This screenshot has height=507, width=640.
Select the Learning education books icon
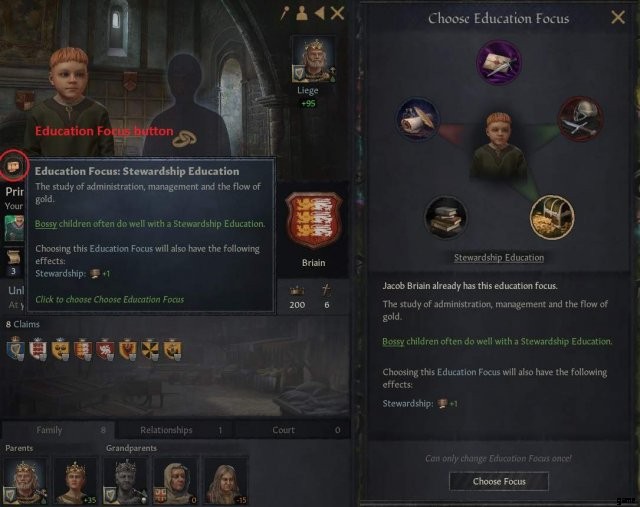point(445,217)
